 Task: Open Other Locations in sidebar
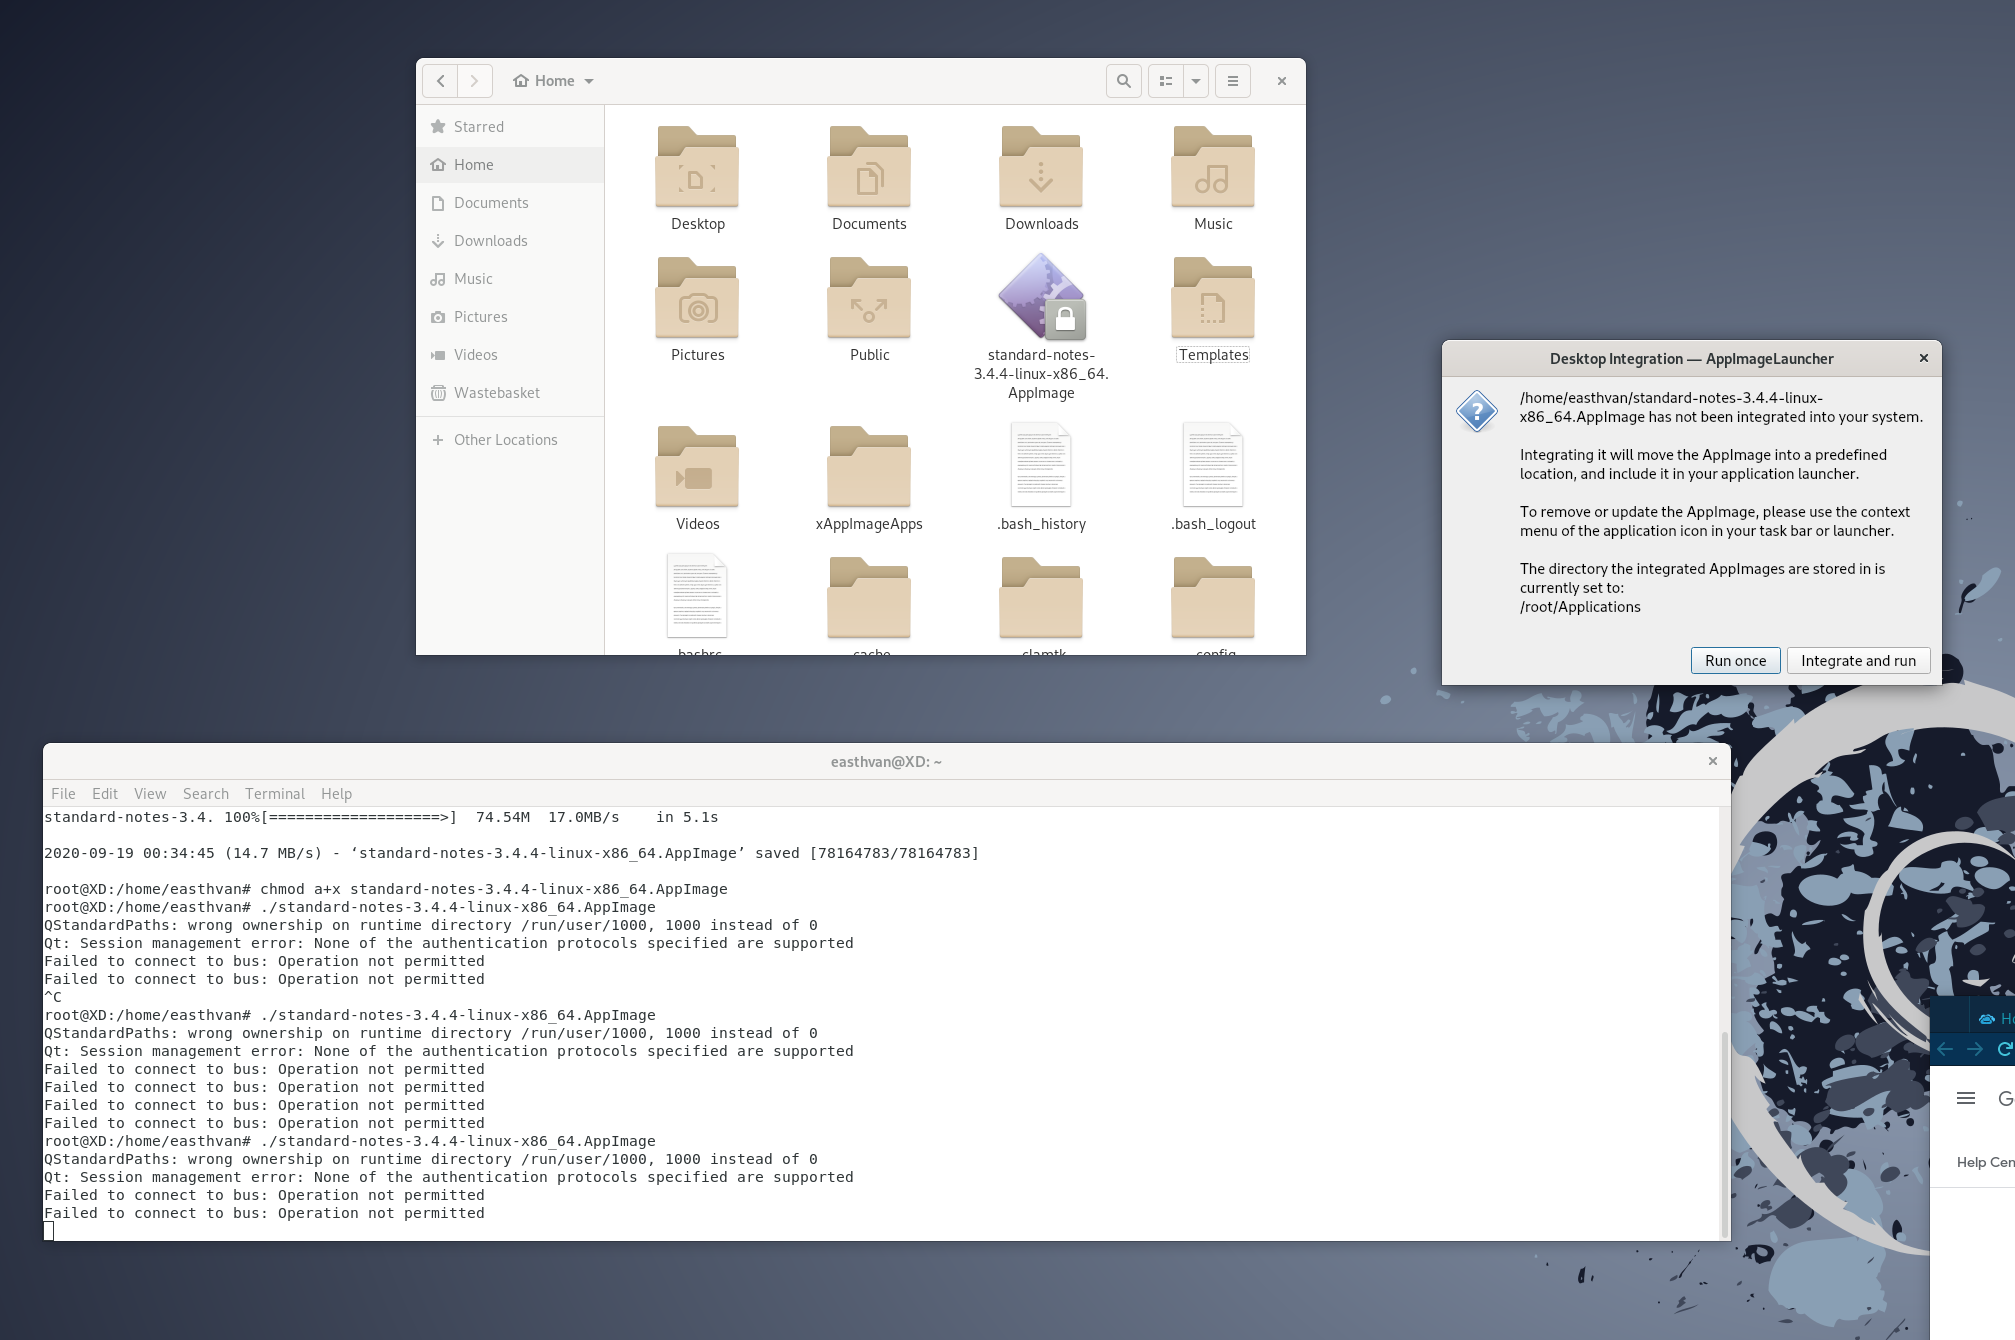point(510,440)
